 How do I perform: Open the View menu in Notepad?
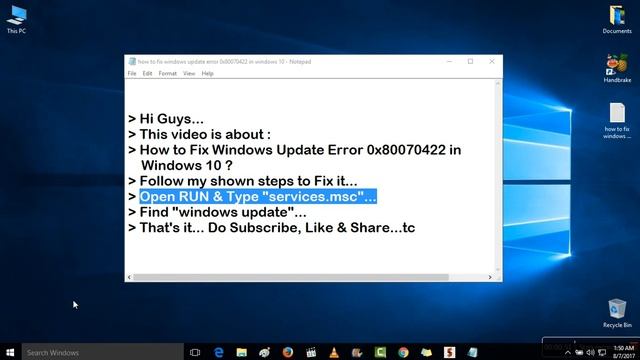pos(189,73)
